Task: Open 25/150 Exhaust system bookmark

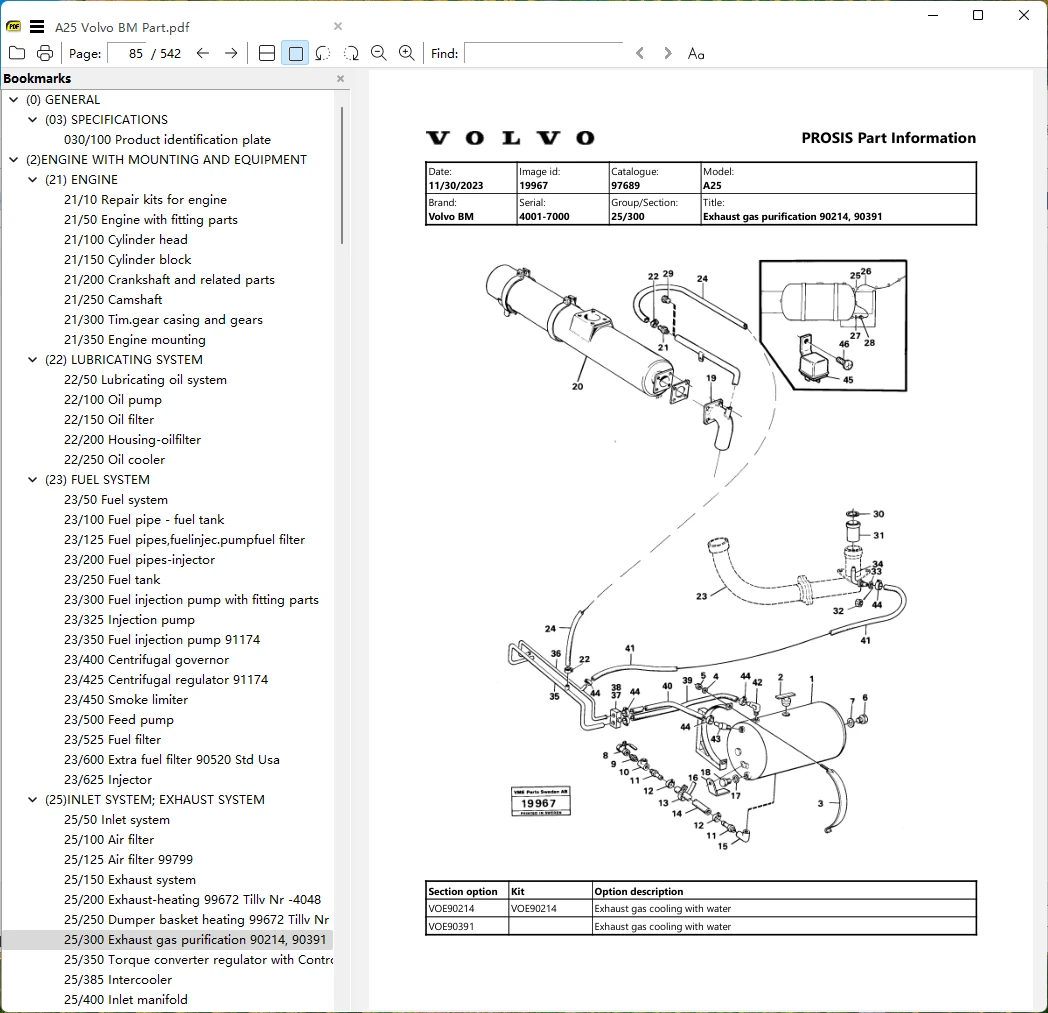Action: (x=130, y=880)
